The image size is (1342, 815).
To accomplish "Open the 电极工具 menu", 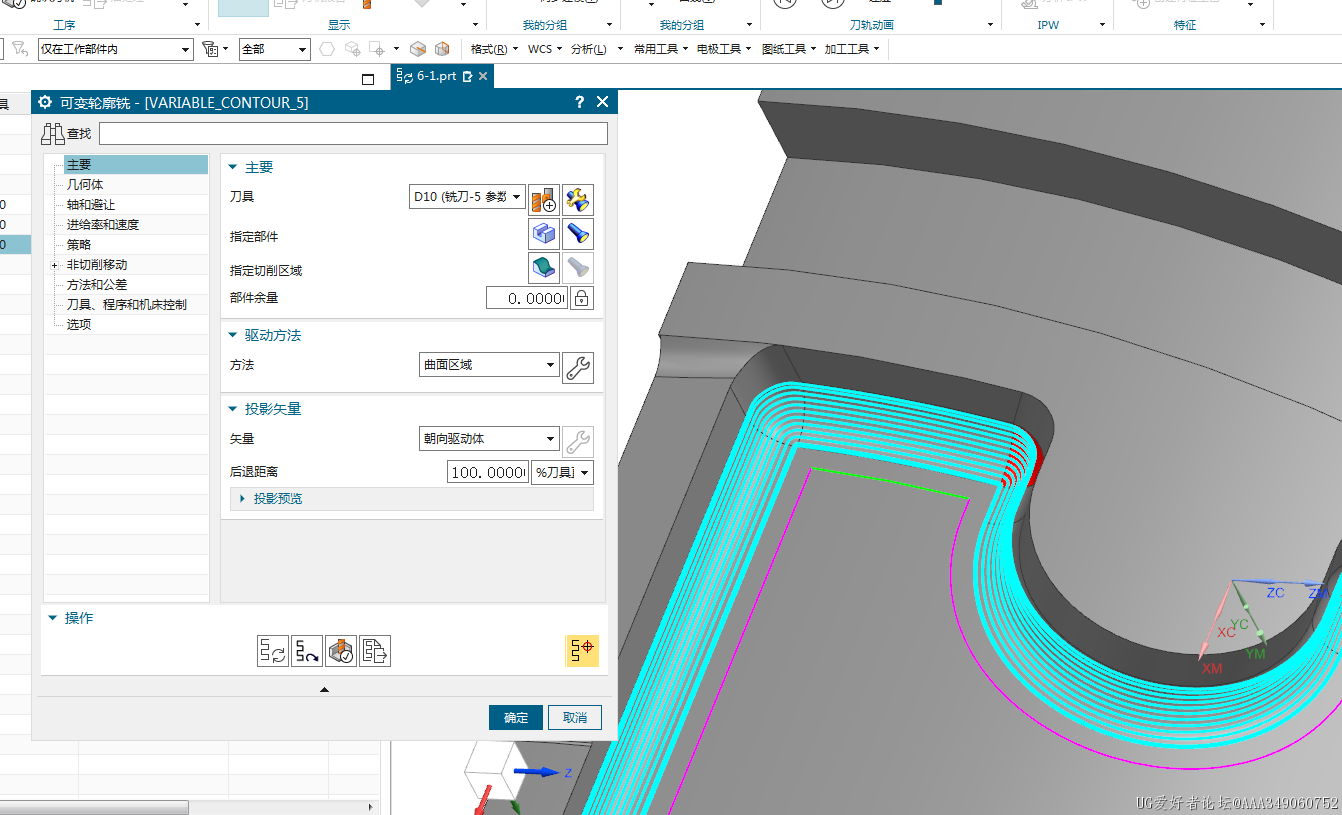I will [x=725, y=49].
